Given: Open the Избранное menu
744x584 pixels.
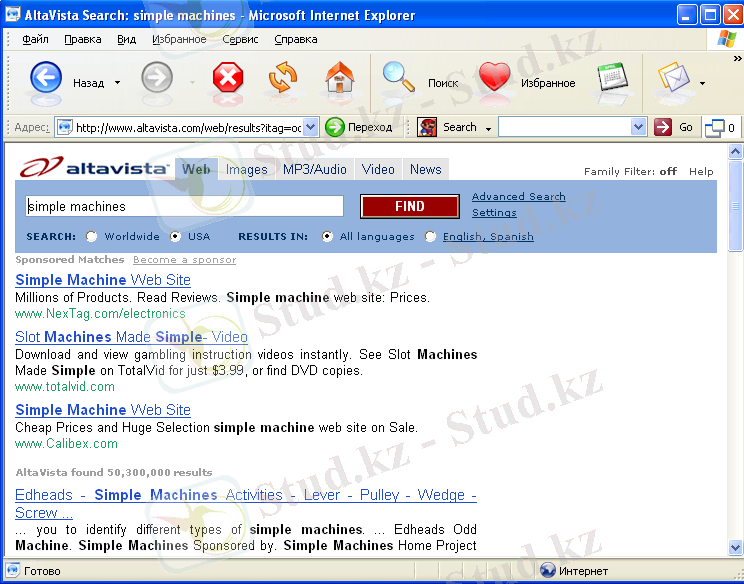Looking at the screenshot, I should (x=179, y=39).
